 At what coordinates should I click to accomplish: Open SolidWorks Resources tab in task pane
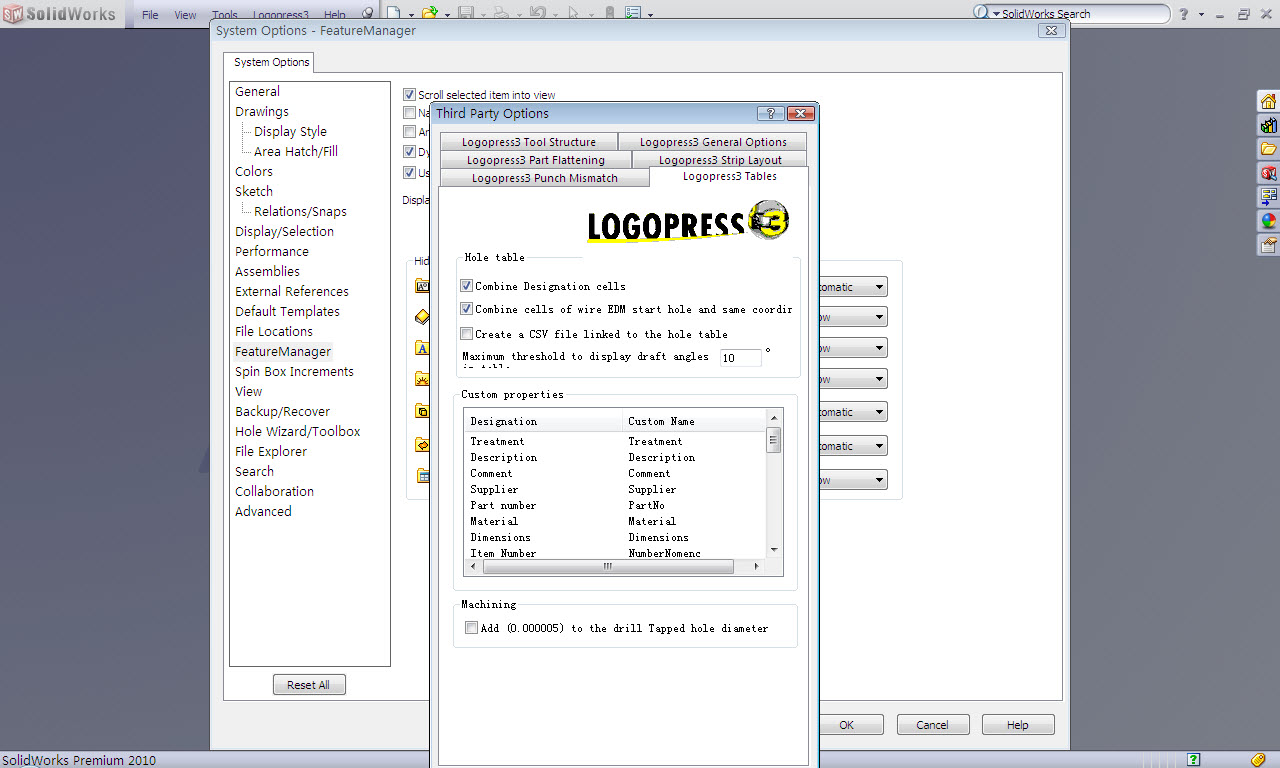pos(1268,101)
